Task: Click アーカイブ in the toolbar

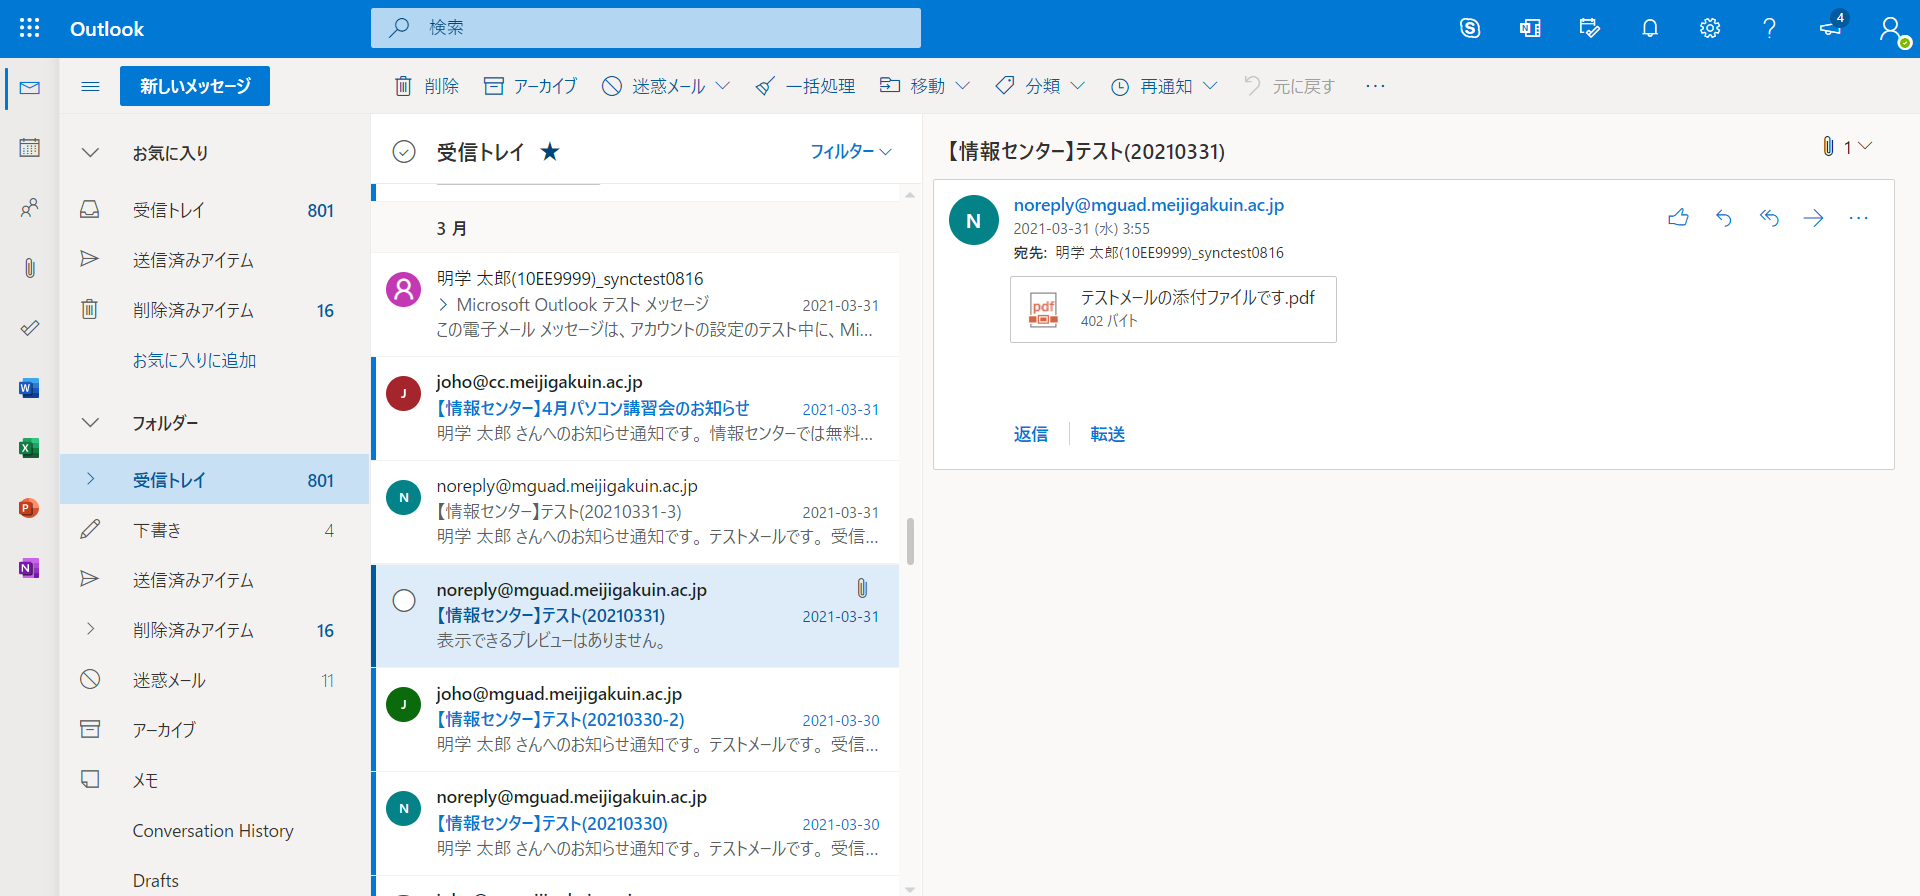Action: (x=531, y=86)
